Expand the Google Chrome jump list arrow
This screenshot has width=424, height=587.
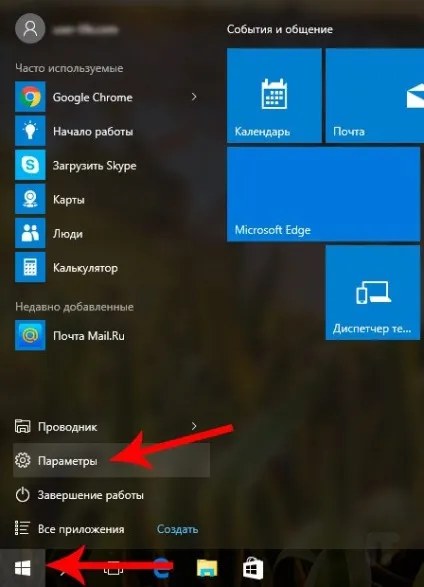click(194, 97)
